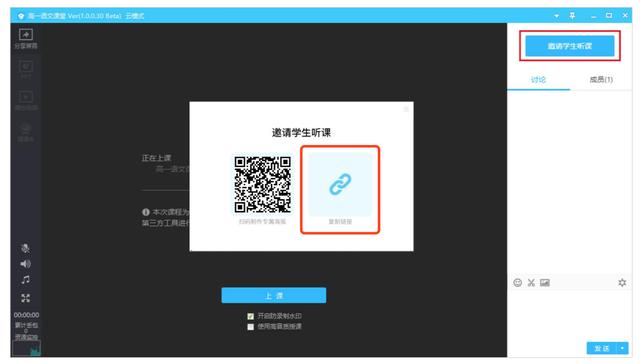Click the dimmed camera sidebar icon
Viewport: 640px width, 364px height.
(x=26, y=128)
